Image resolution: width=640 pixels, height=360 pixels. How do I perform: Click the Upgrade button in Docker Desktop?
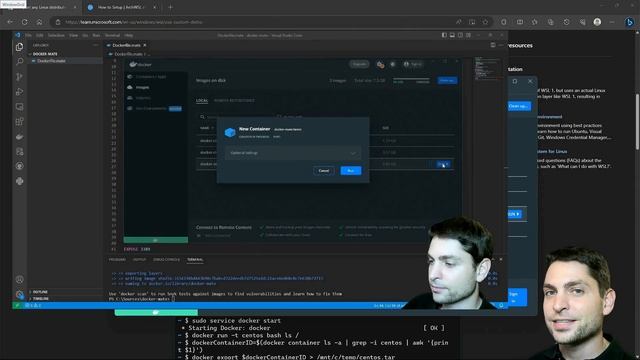click(359, 64)
